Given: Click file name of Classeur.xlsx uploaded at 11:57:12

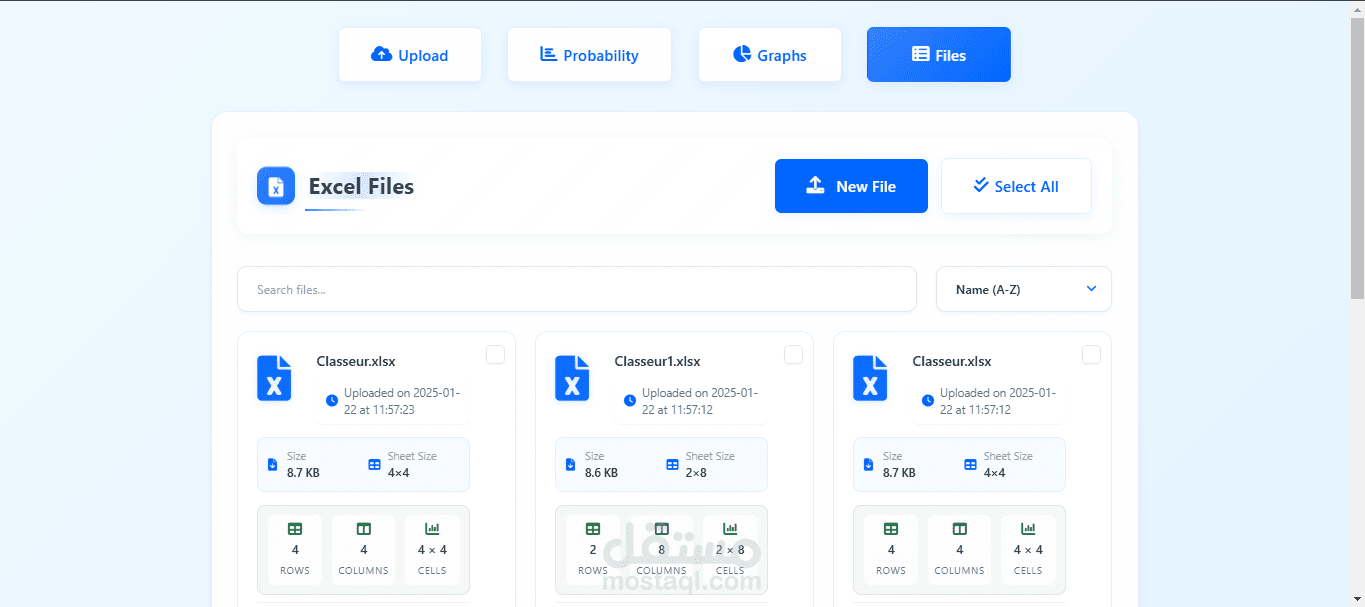Looking at the screenshot, I should (x=952, y=361).
